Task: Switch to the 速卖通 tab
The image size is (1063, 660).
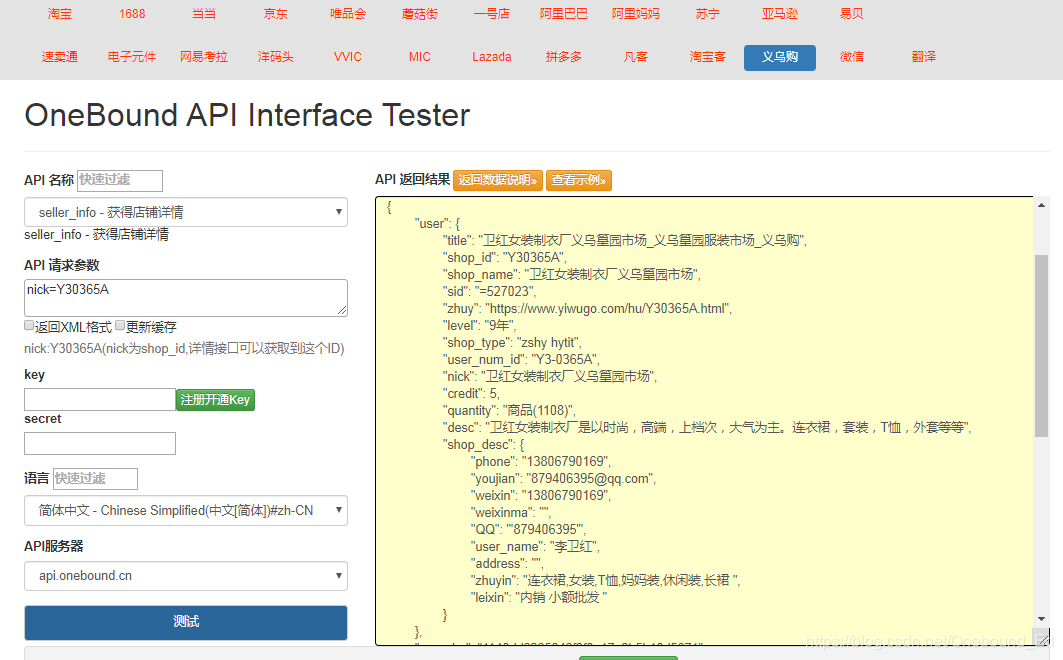Action: pos(60,57)
